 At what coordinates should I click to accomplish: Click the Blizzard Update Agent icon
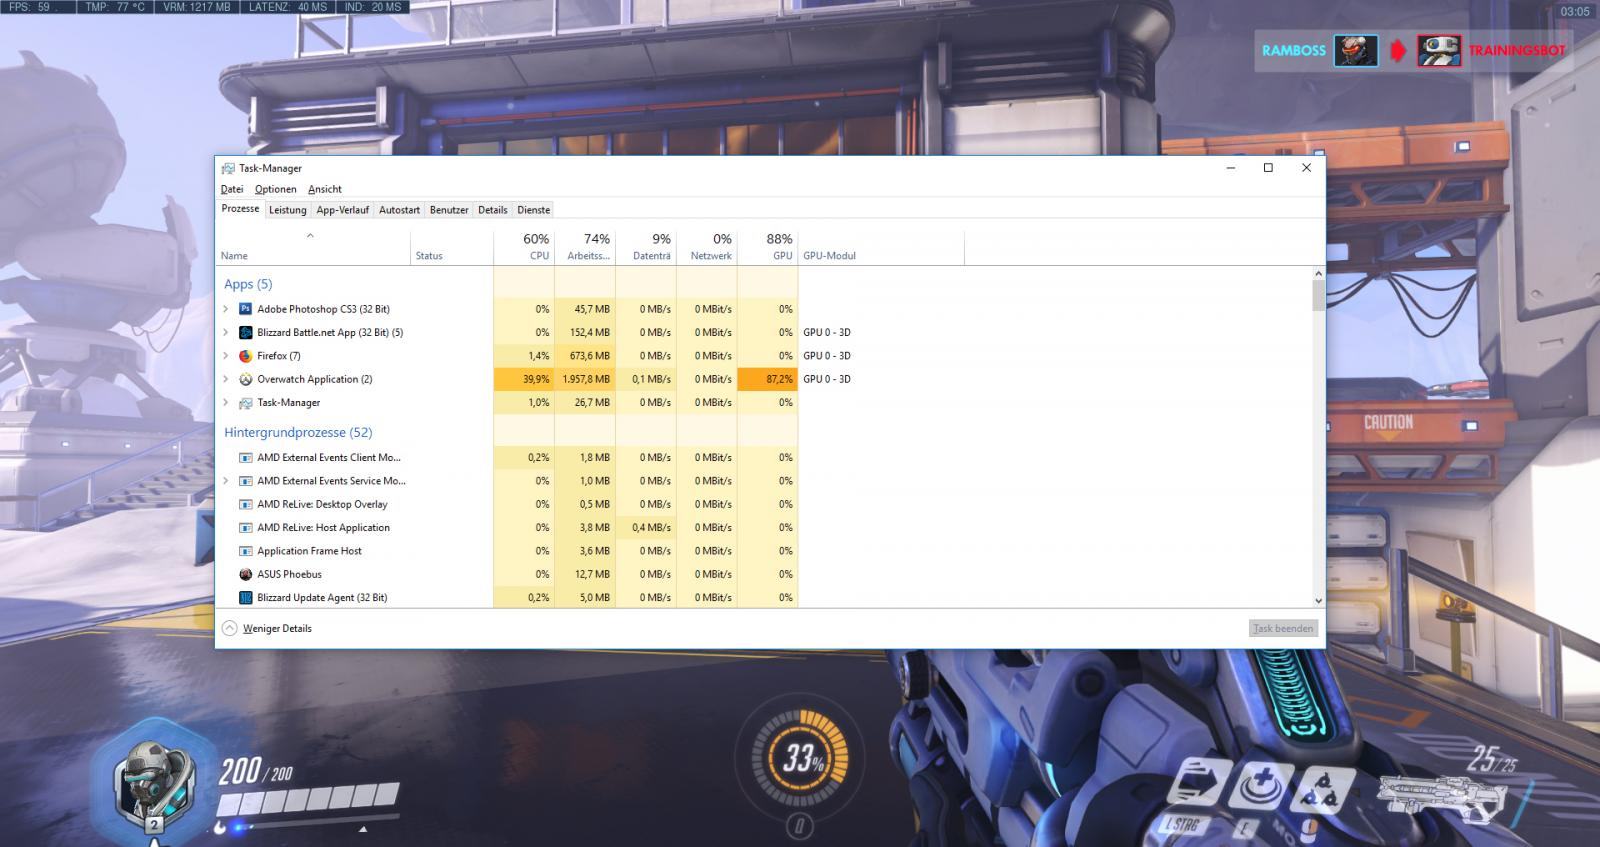point(246,598)
